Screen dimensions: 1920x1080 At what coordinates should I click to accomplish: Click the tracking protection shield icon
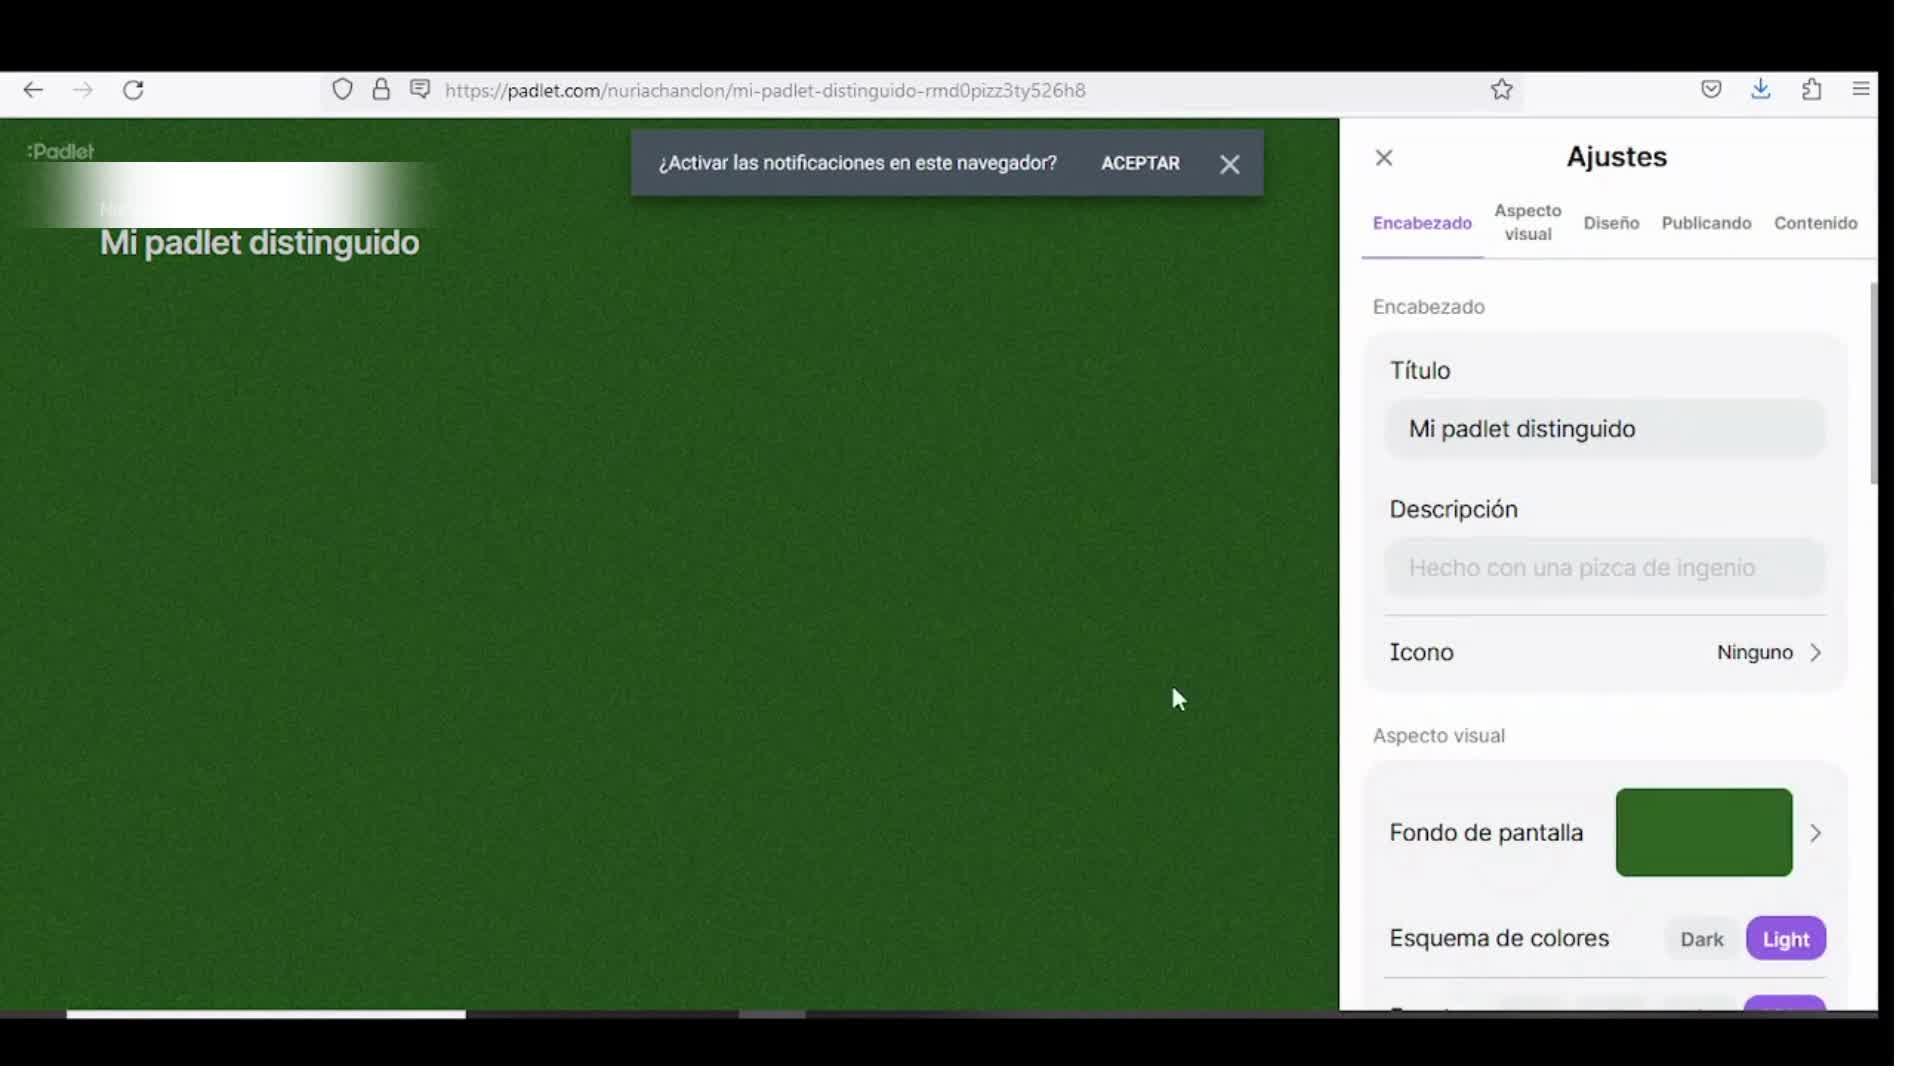coord(342,91)
